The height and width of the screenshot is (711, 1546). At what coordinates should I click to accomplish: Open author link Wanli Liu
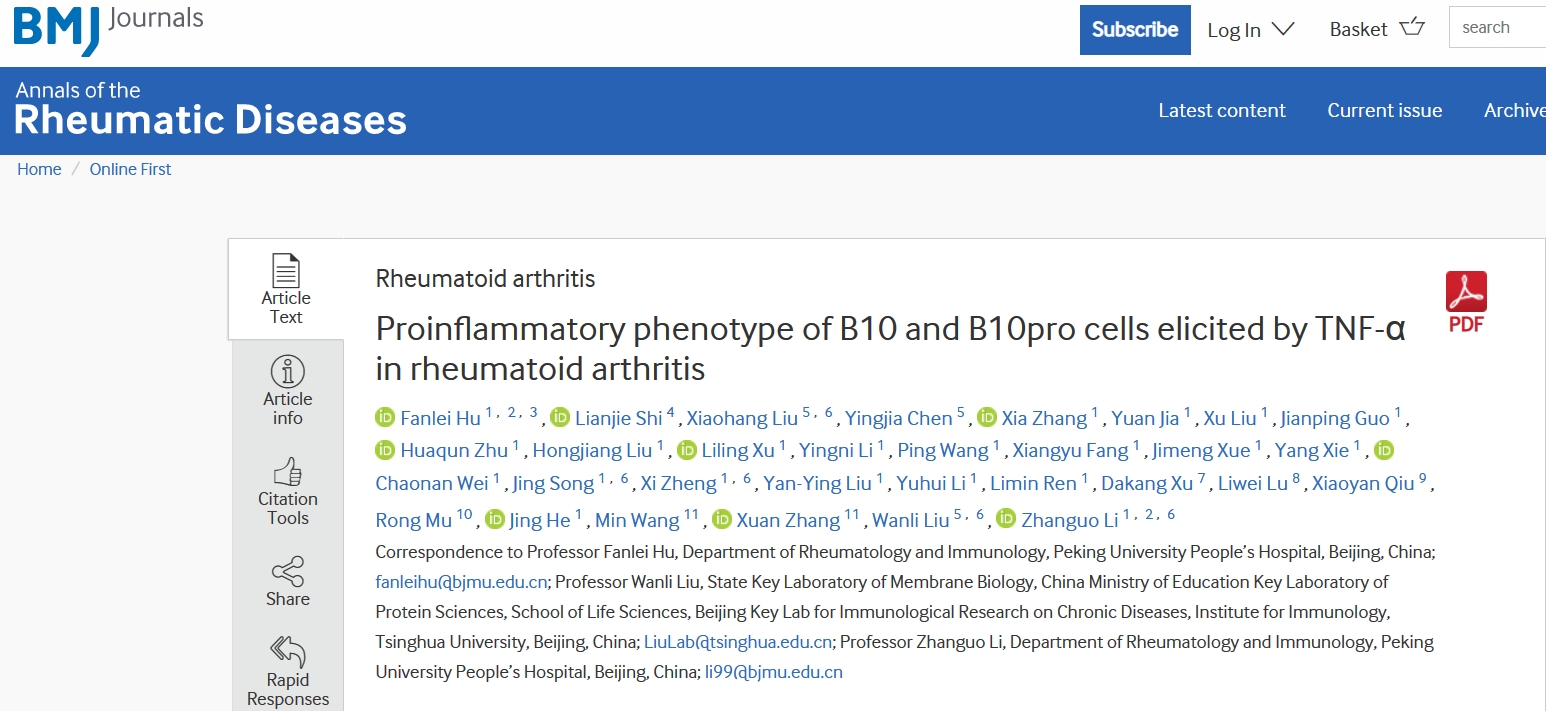point(910,520)
